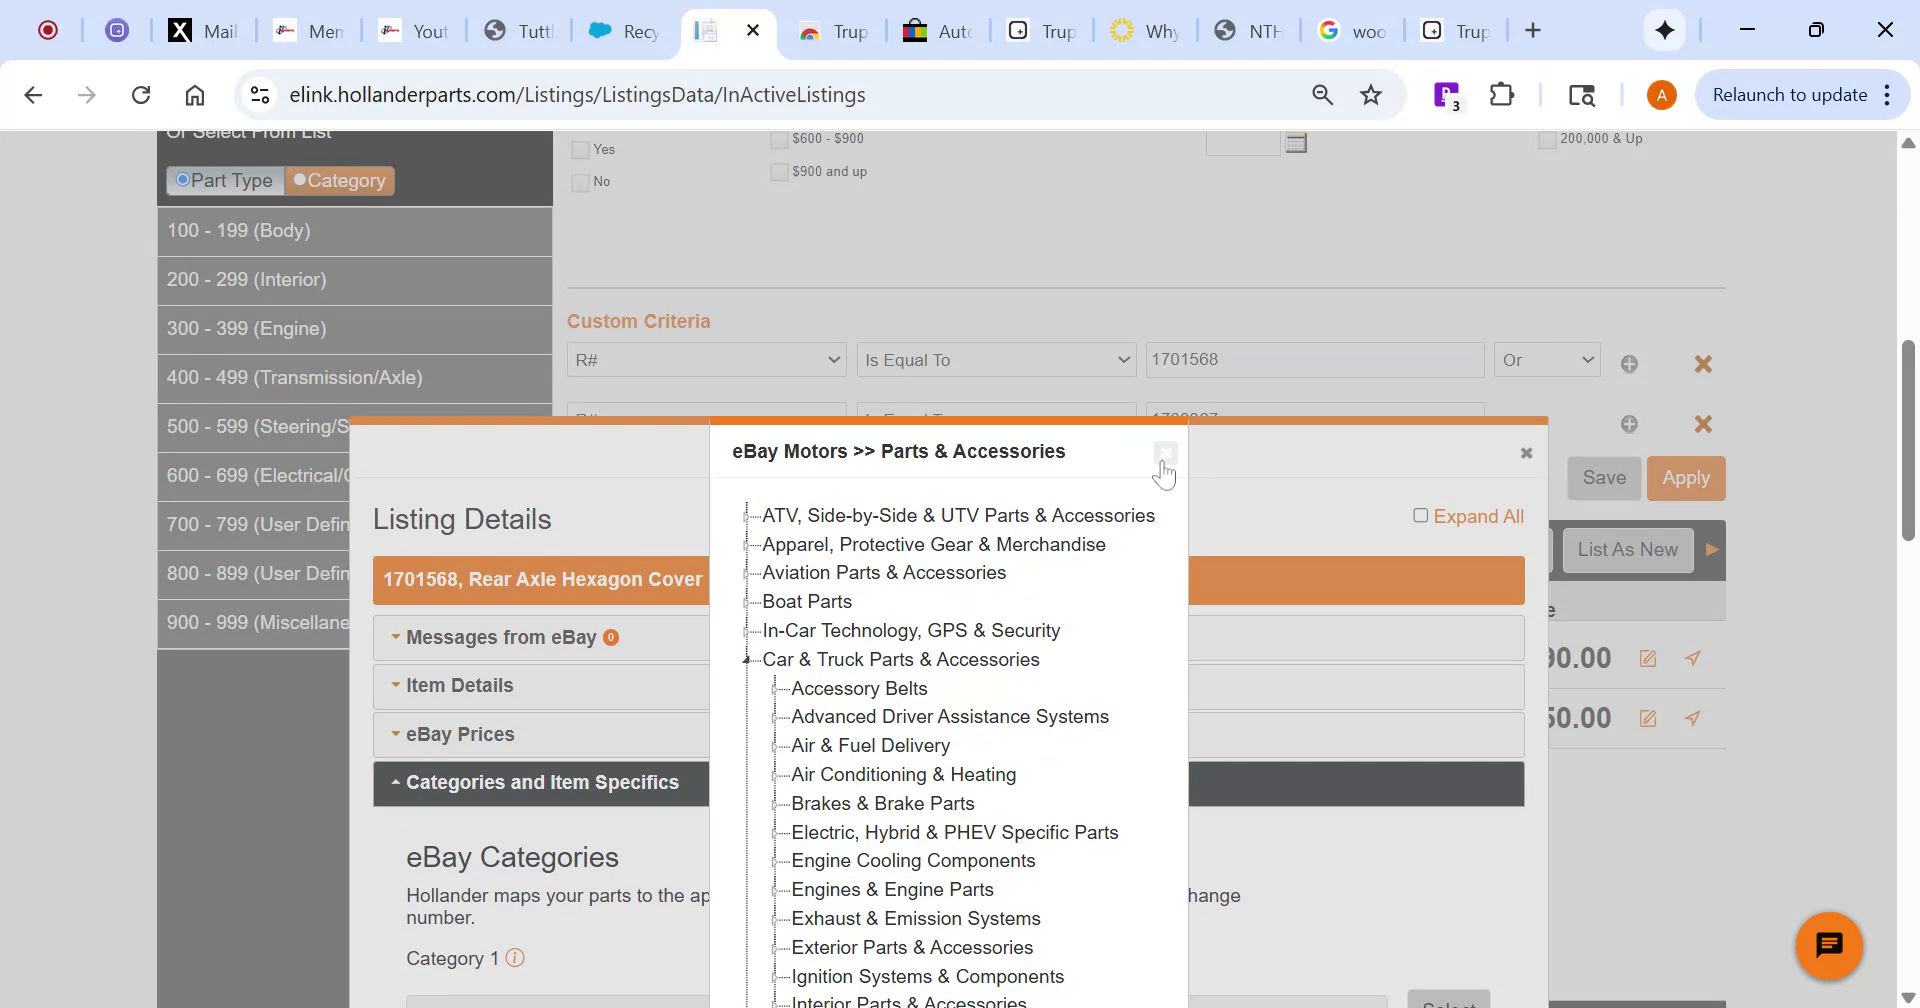Click the publish arrow icon next to the 60.00 price
Image resolution: width=1920 pixels, height=1008 pixels.
tap(1692, 718)
